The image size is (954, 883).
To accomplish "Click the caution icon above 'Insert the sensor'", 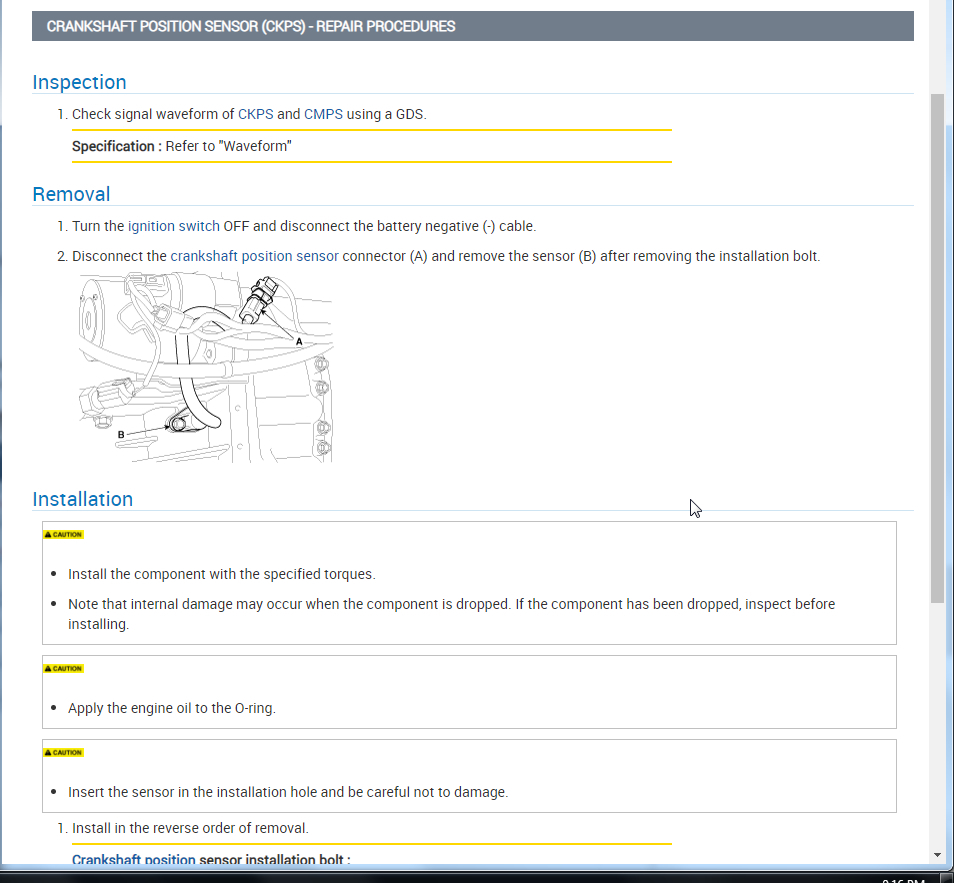I will [63, 752].
